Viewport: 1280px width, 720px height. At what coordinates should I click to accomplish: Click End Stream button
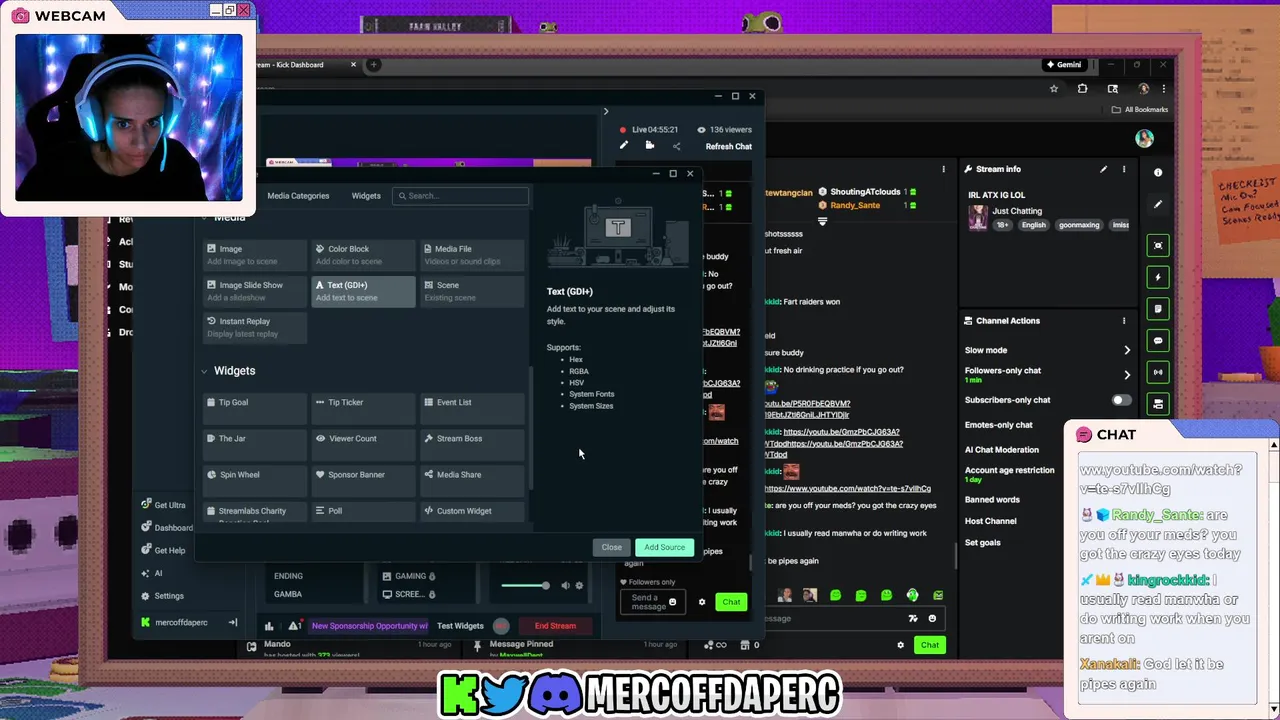pos(555,626)
